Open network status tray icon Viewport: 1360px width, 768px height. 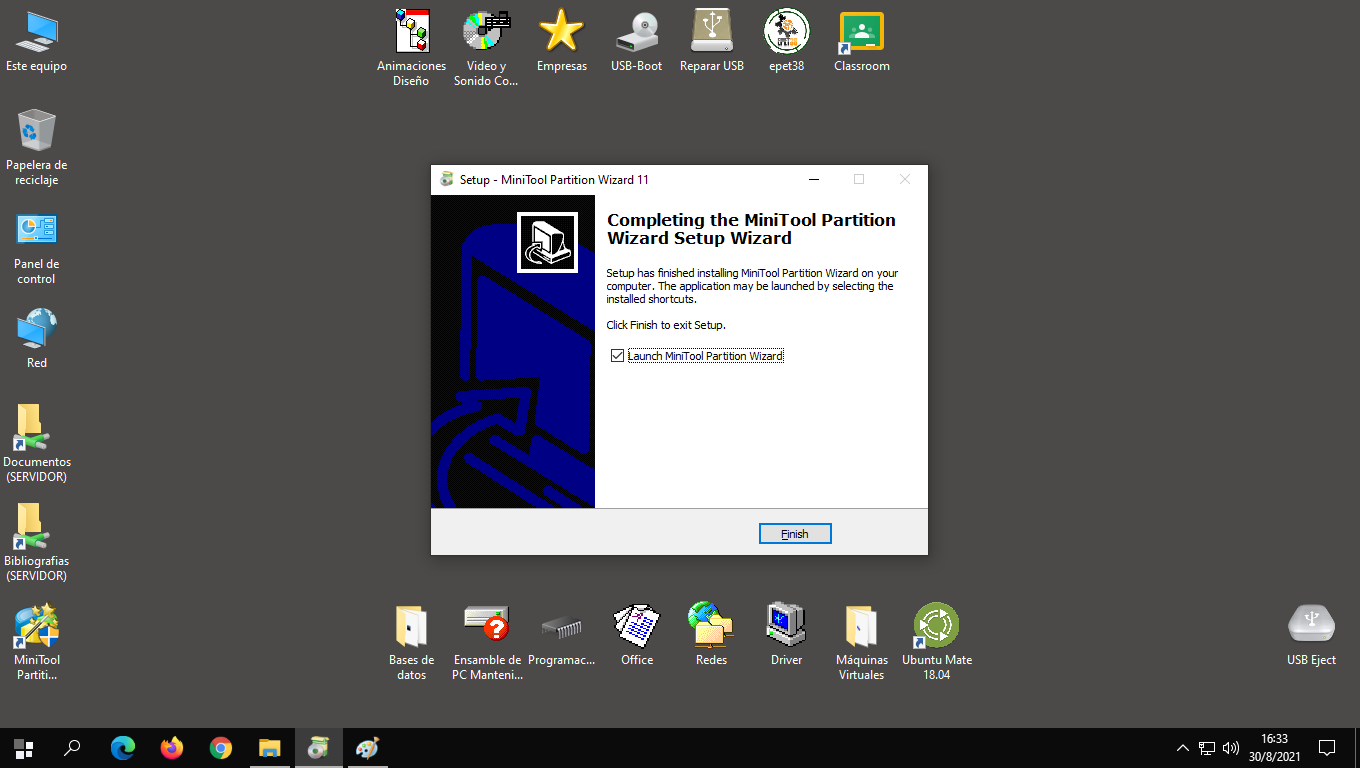point(1207,748)
